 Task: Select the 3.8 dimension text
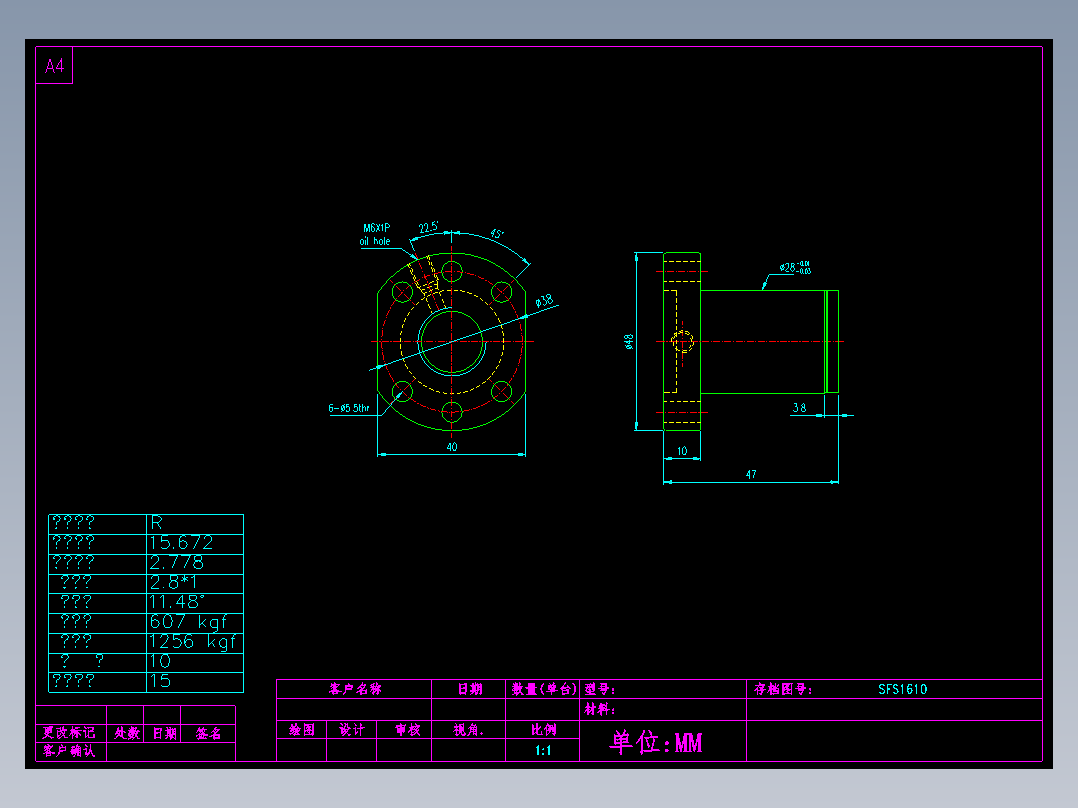click(x=799, y=408)
